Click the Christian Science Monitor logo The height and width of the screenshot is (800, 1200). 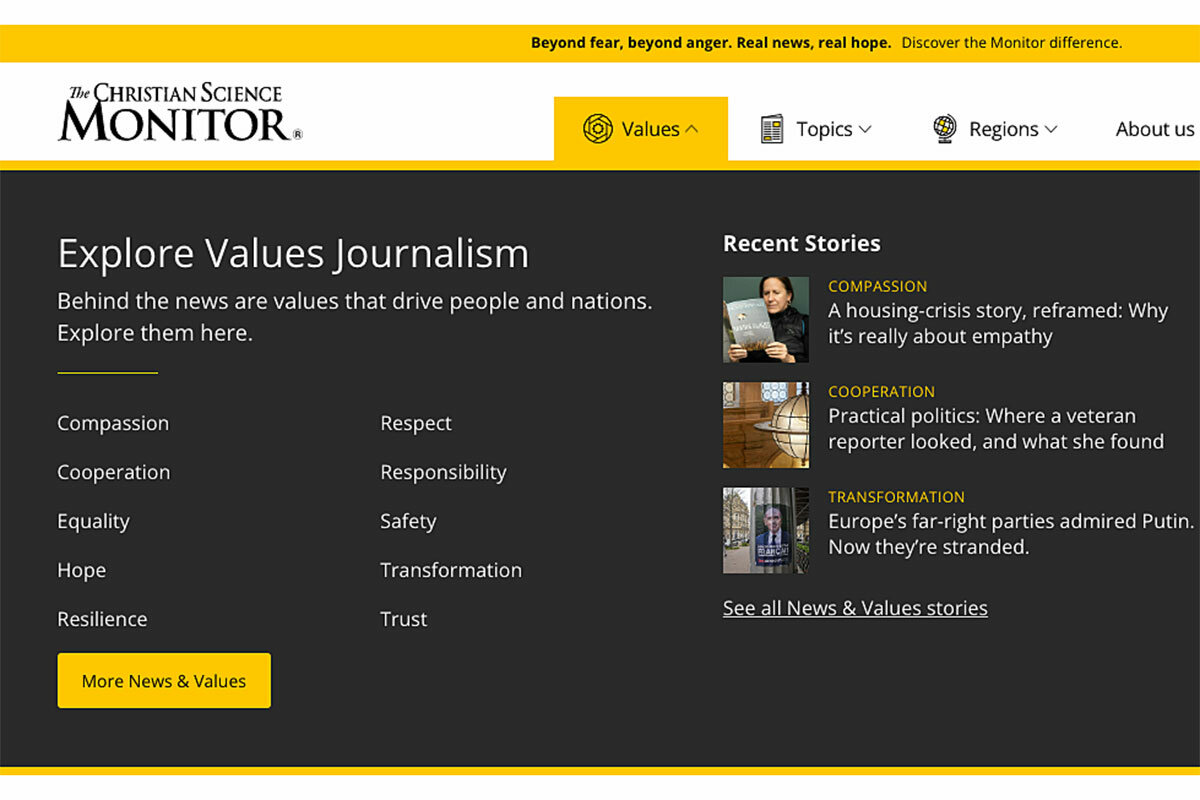point(180,113)
